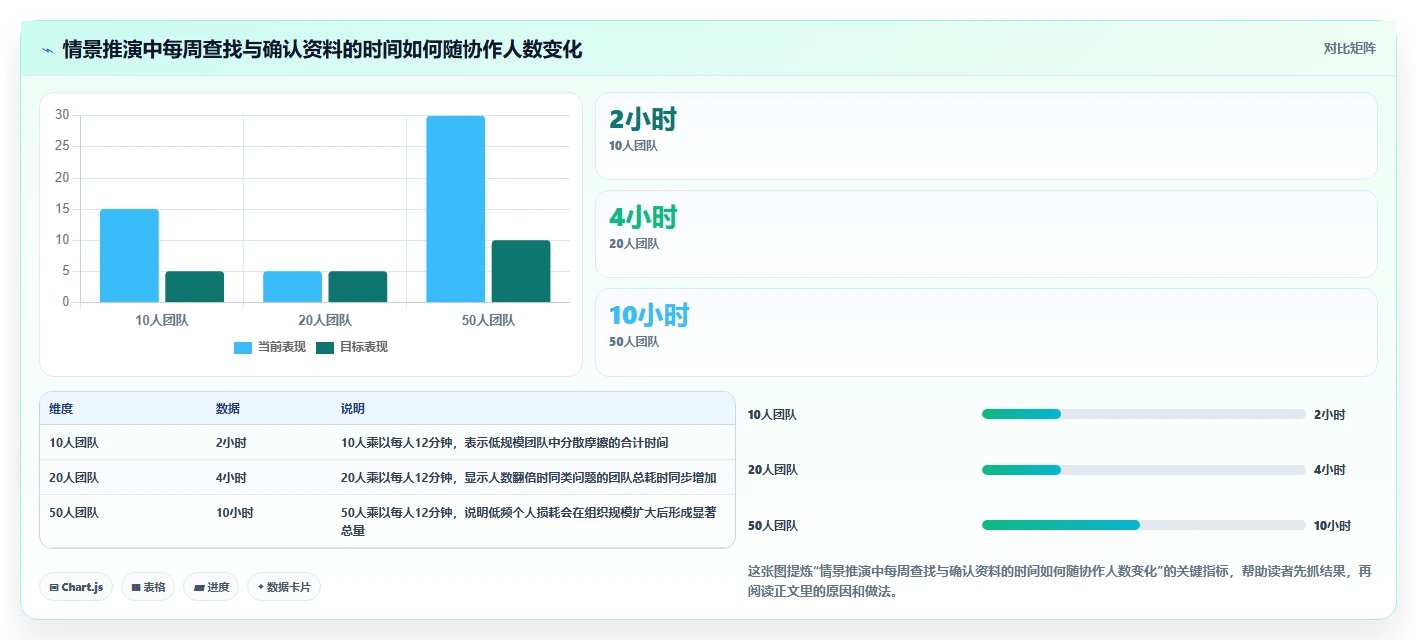Click the 50人团队 axis label under the chart

point(488,321)
